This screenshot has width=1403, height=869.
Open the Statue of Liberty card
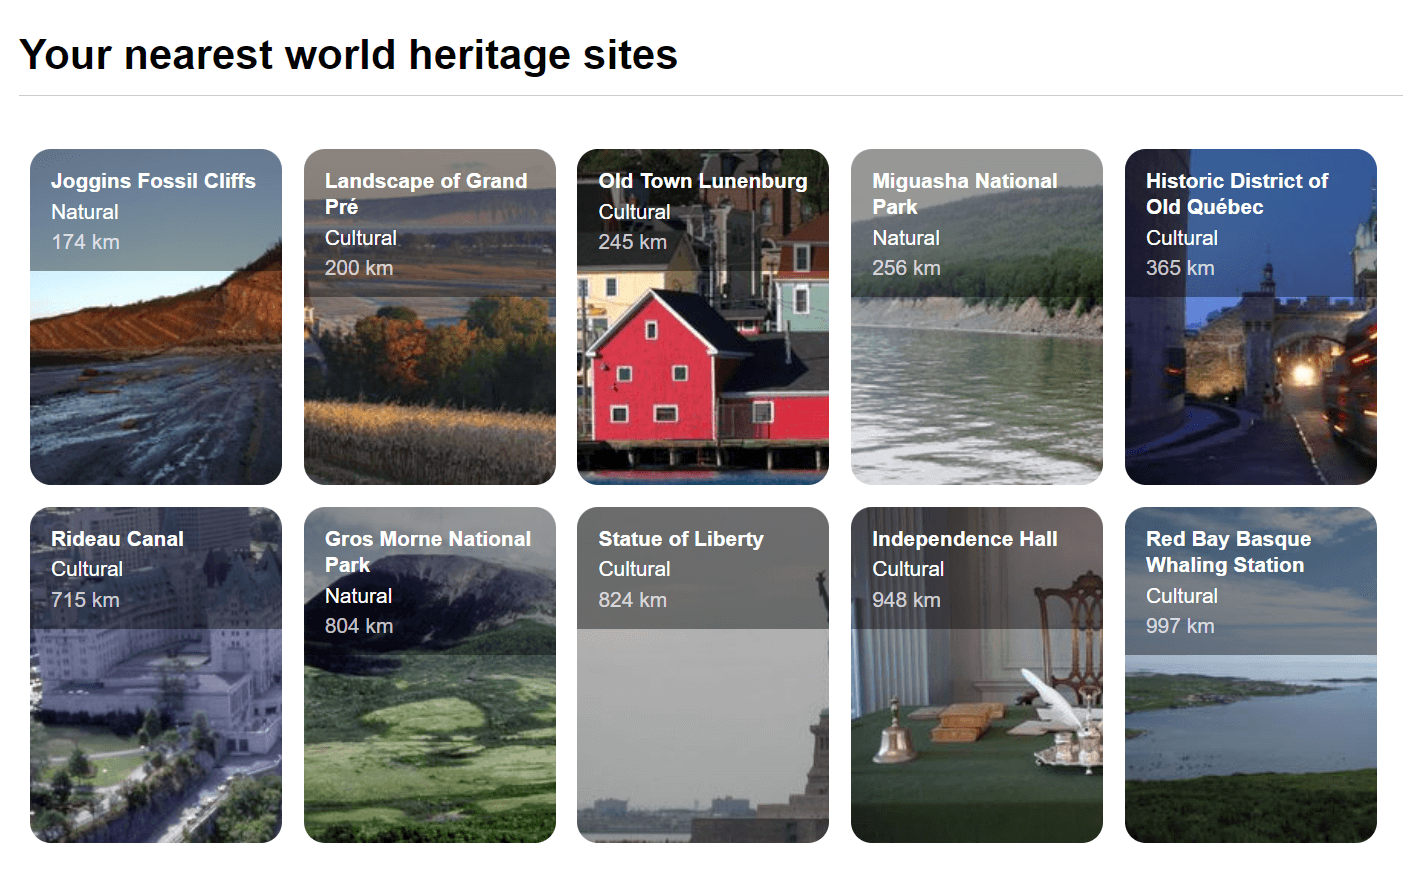coord(702,673)
